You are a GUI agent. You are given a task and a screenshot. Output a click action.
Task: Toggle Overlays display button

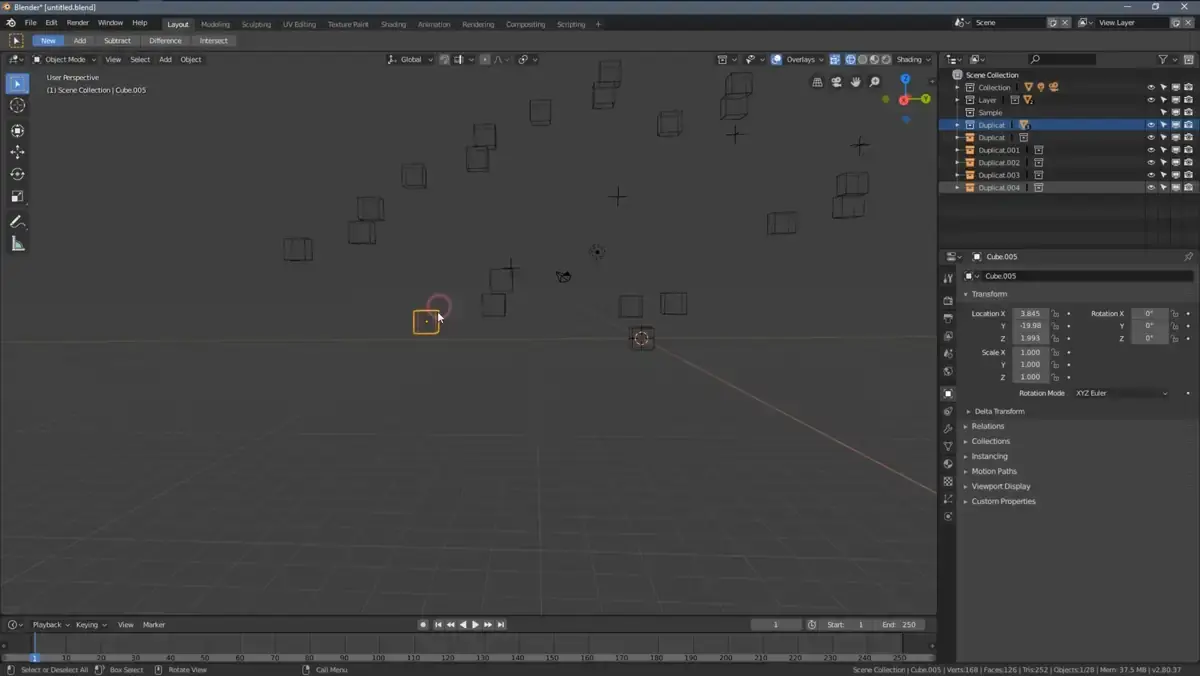(776, 60)
